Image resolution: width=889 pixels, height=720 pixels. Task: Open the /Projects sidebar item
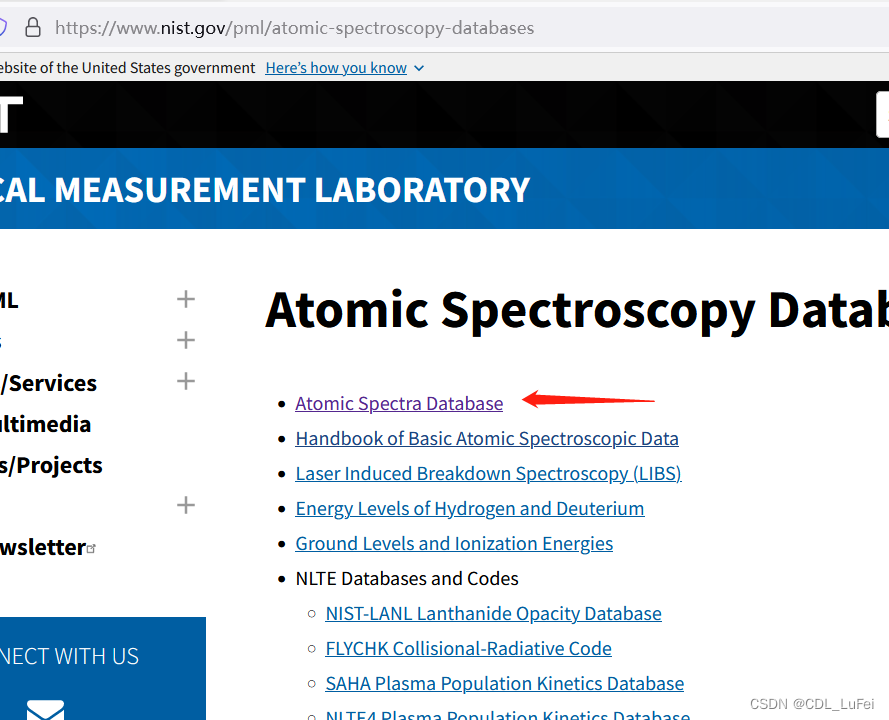pyautogui.click(x=51, y=465)
